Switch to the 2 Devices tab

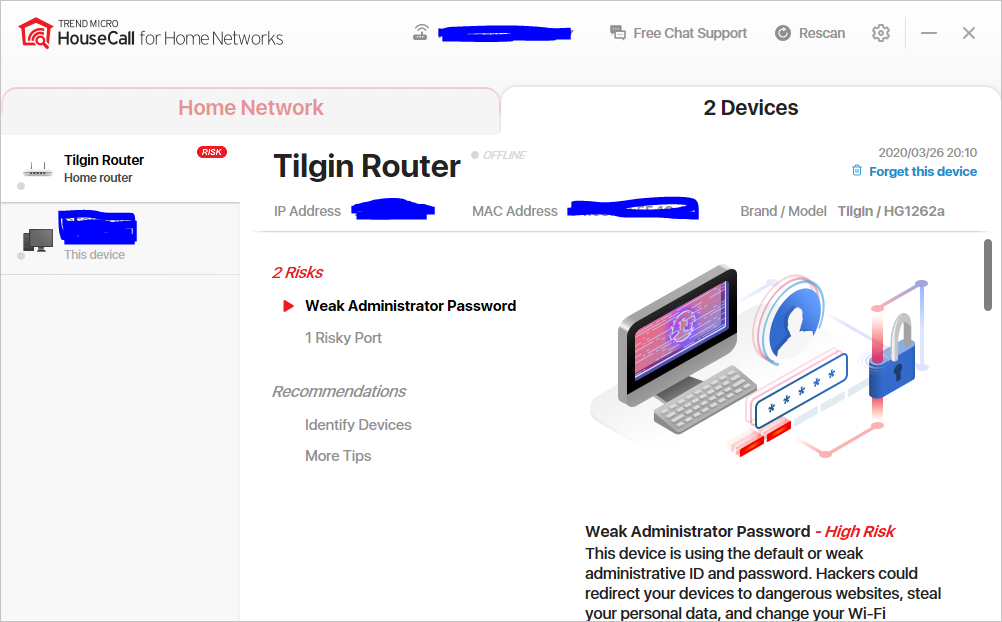tap(751, 108)
